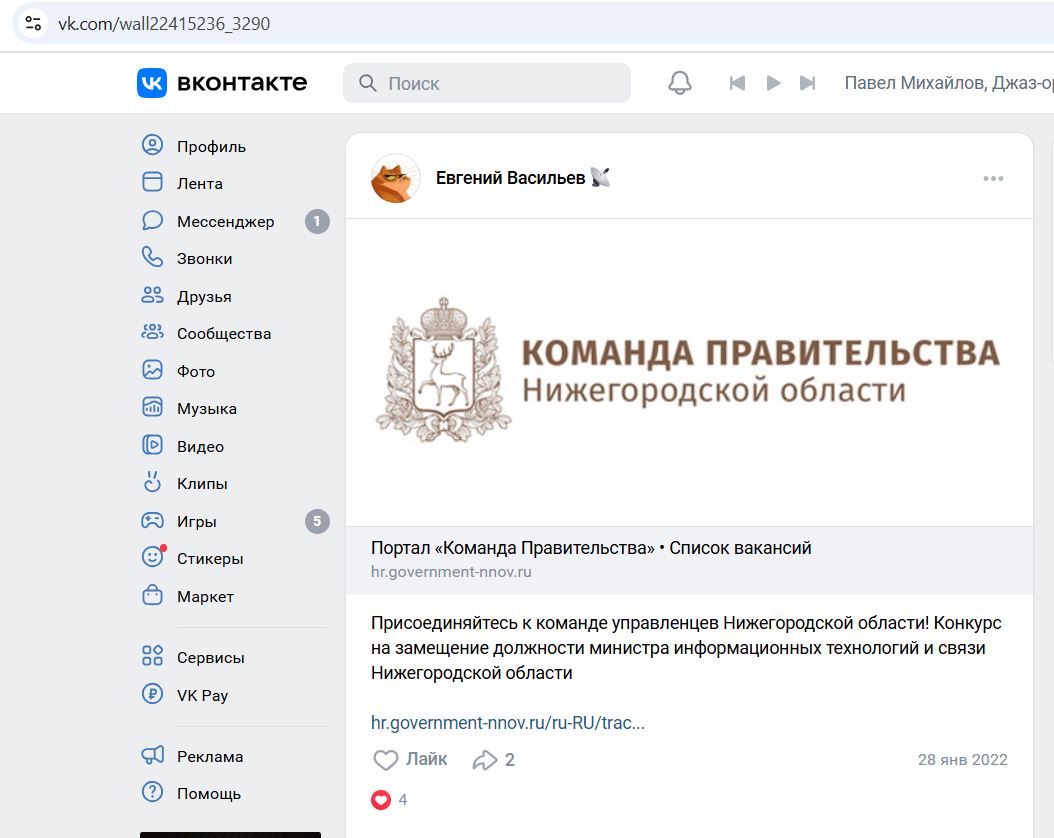This screenshot has width=1054, height=838.
Task: Follow the hr.government-nnov.ru/ru-RU/trac... link
Action: click(x=508, y=722)
